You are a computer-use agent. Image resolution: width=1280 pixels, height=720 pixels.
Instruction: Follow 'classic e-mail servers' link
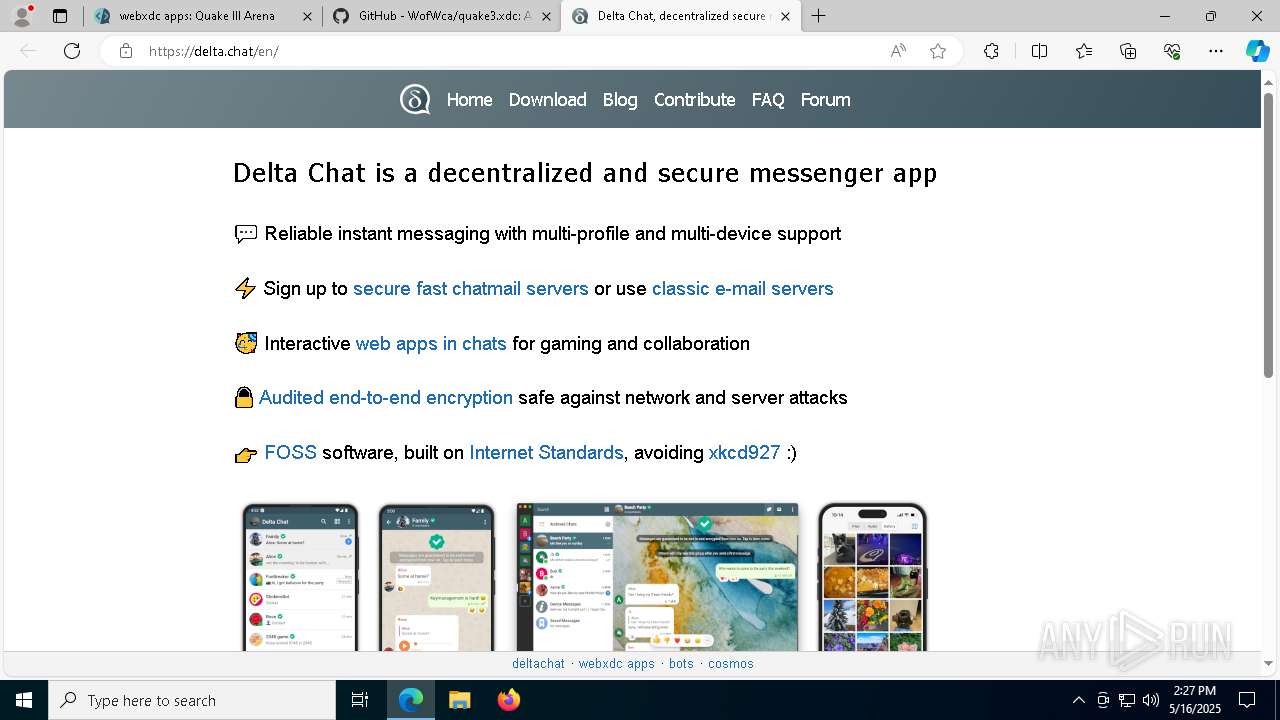click(742, 289)
